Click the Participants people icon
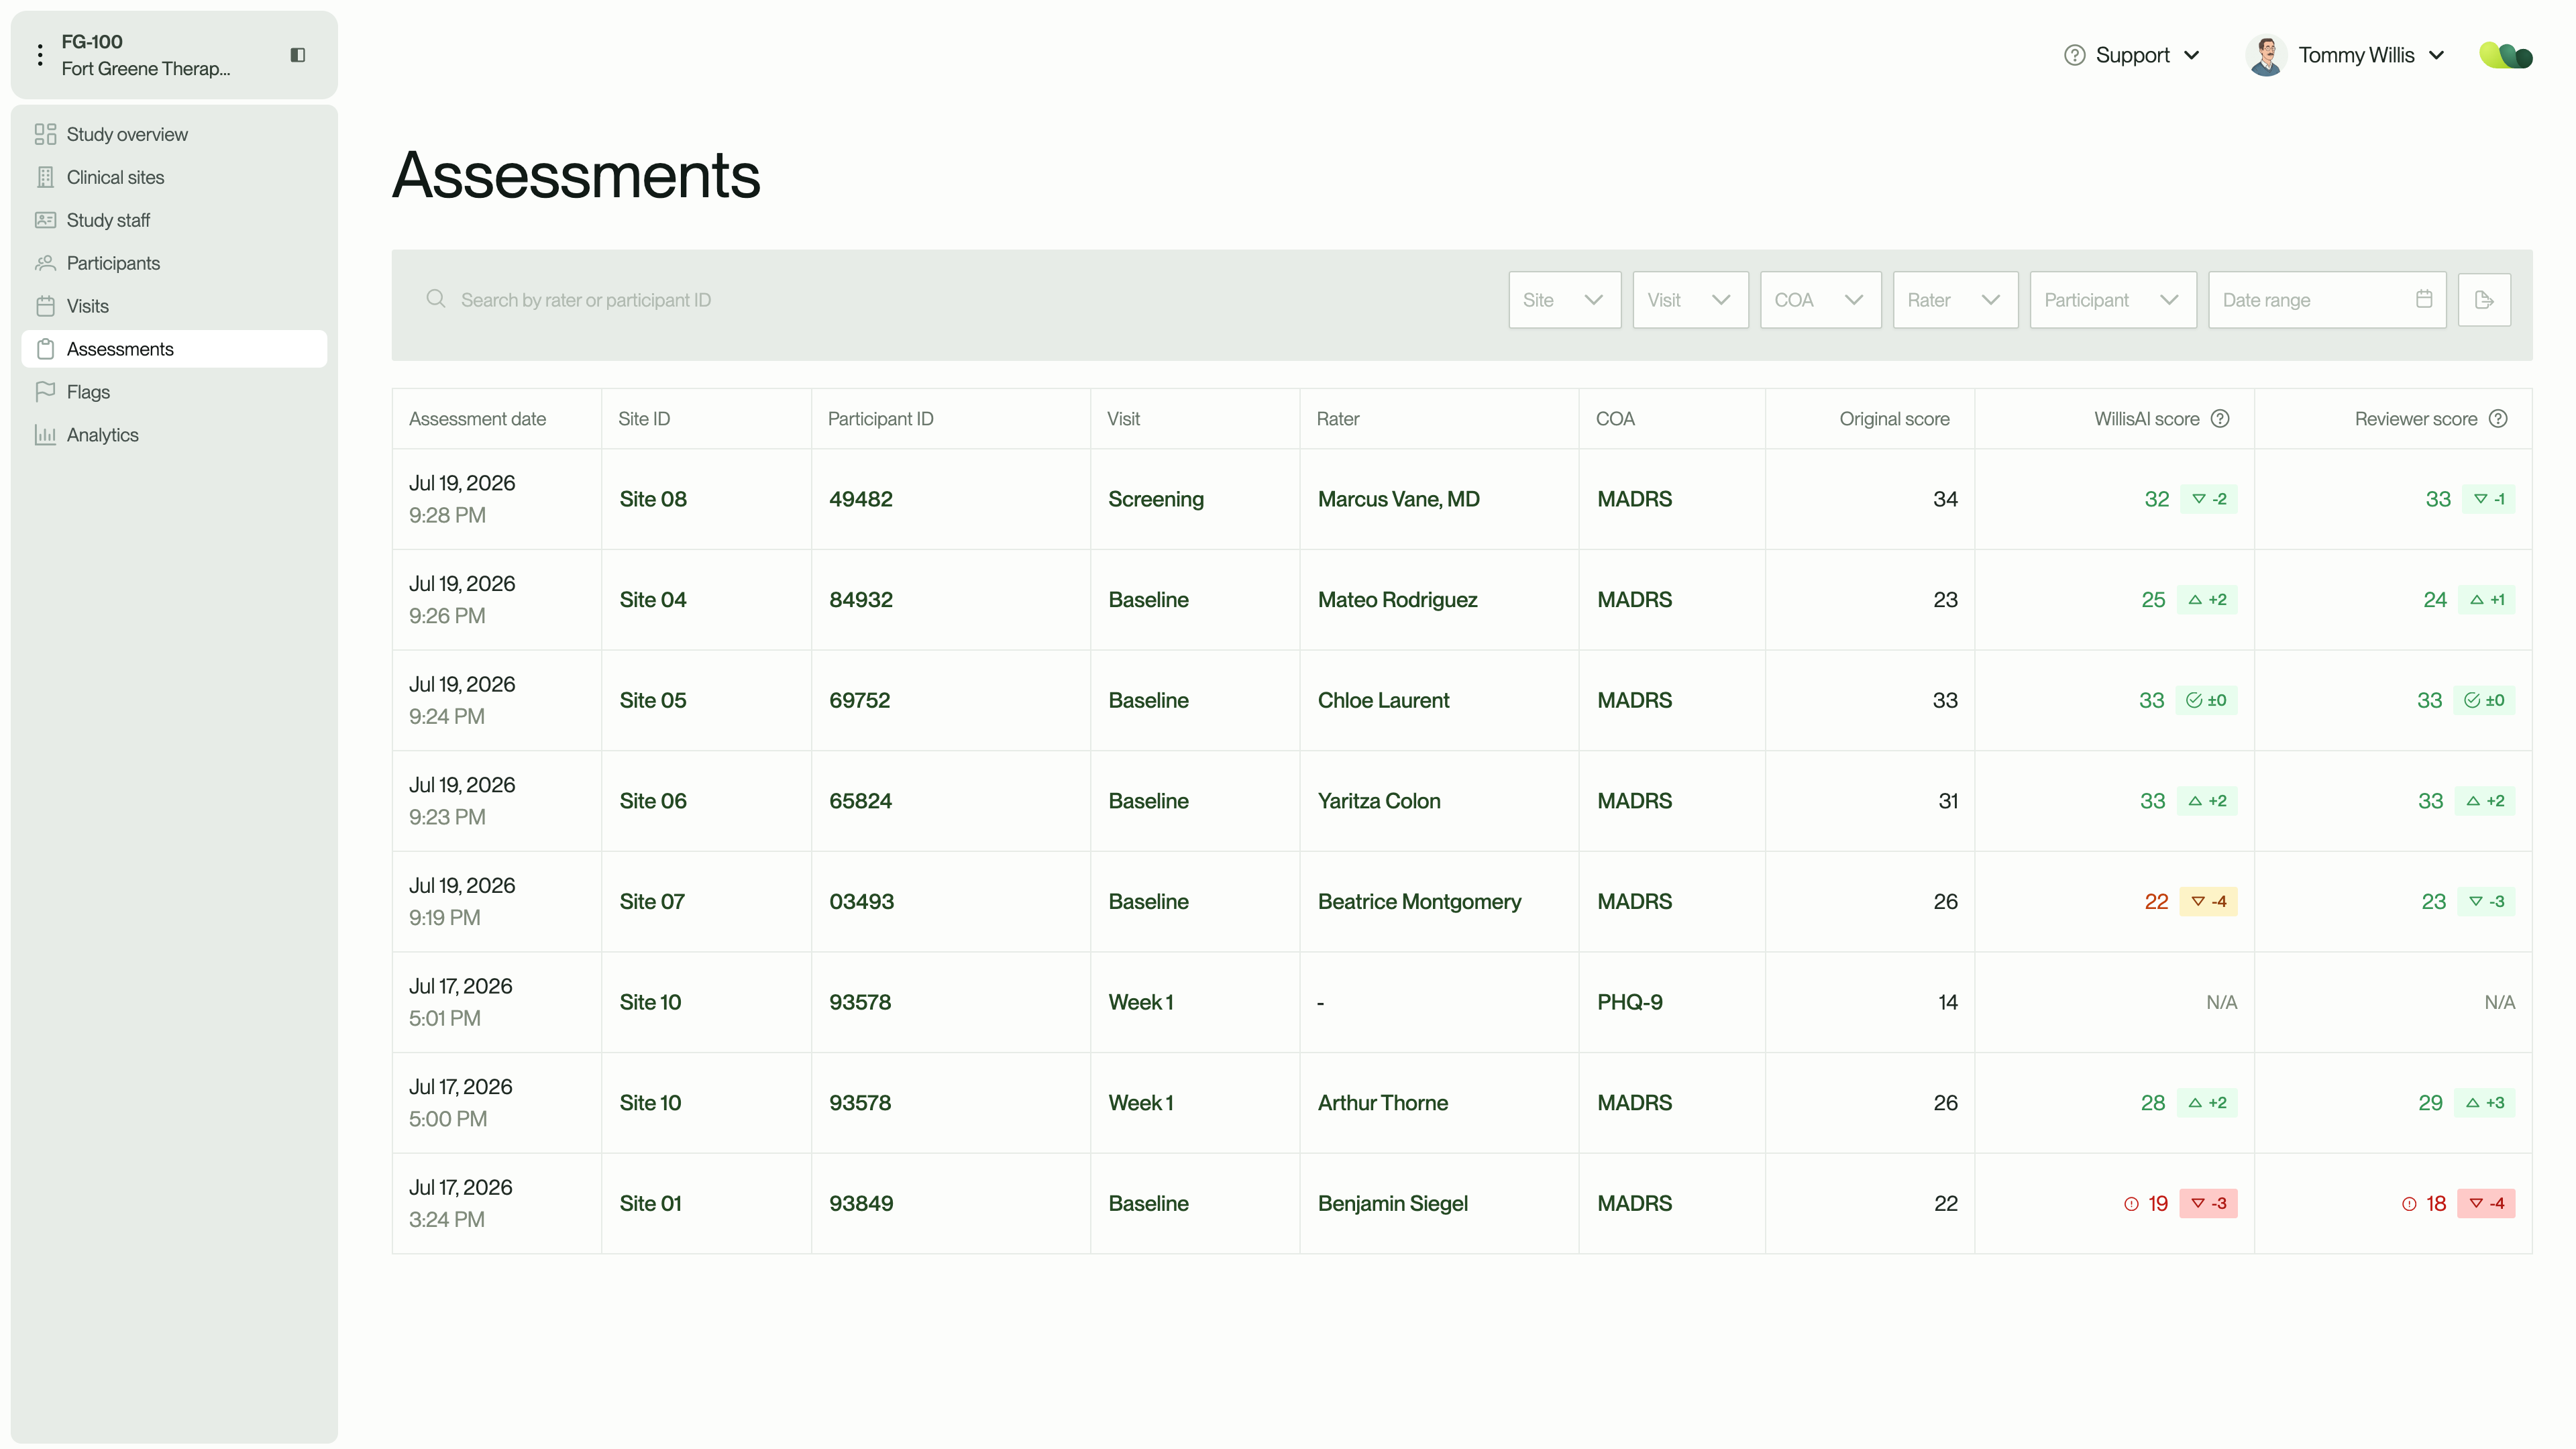The height and width of the screenshot is (1449, 2576). [x=45, y=263]
